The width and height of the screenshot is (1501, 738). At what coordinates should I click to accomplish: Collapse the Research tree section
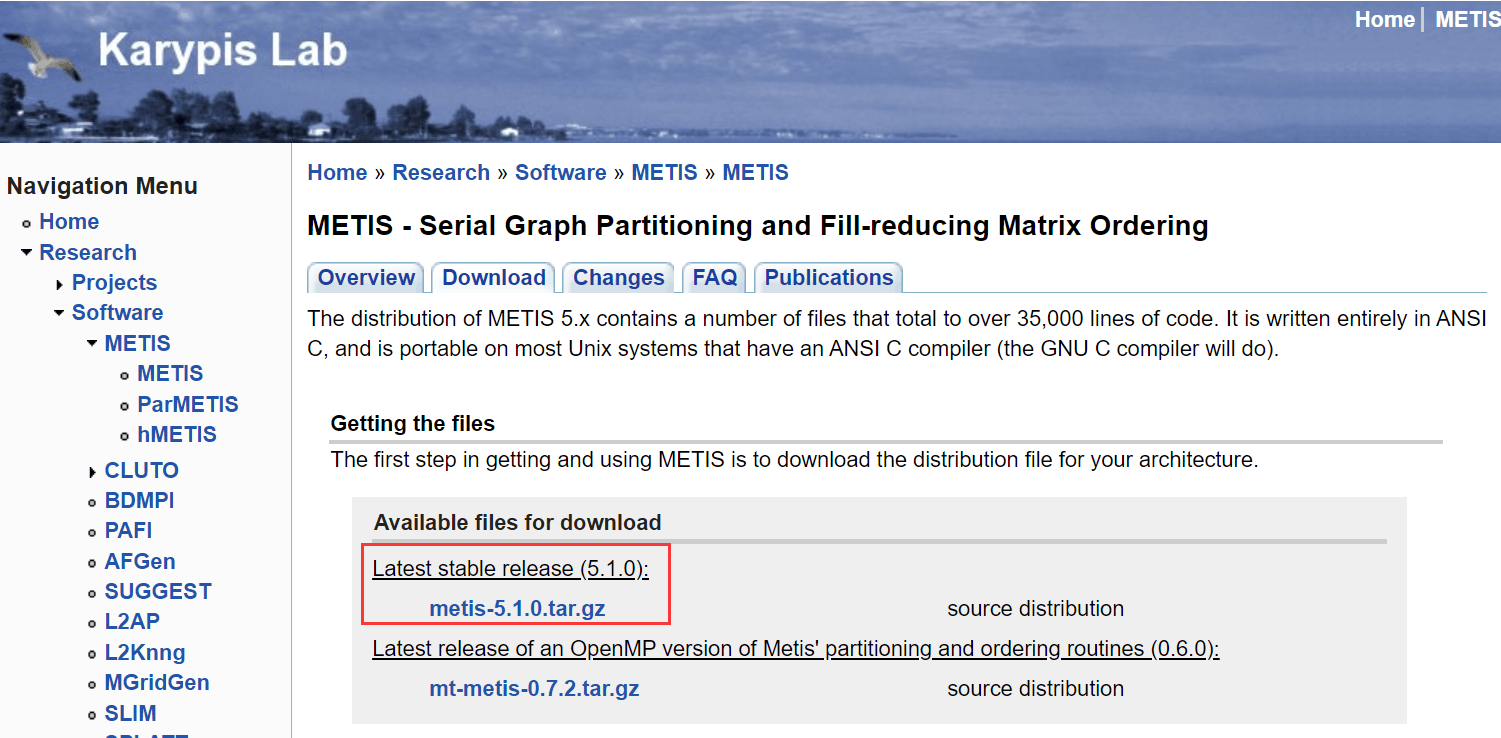[26, 252]
